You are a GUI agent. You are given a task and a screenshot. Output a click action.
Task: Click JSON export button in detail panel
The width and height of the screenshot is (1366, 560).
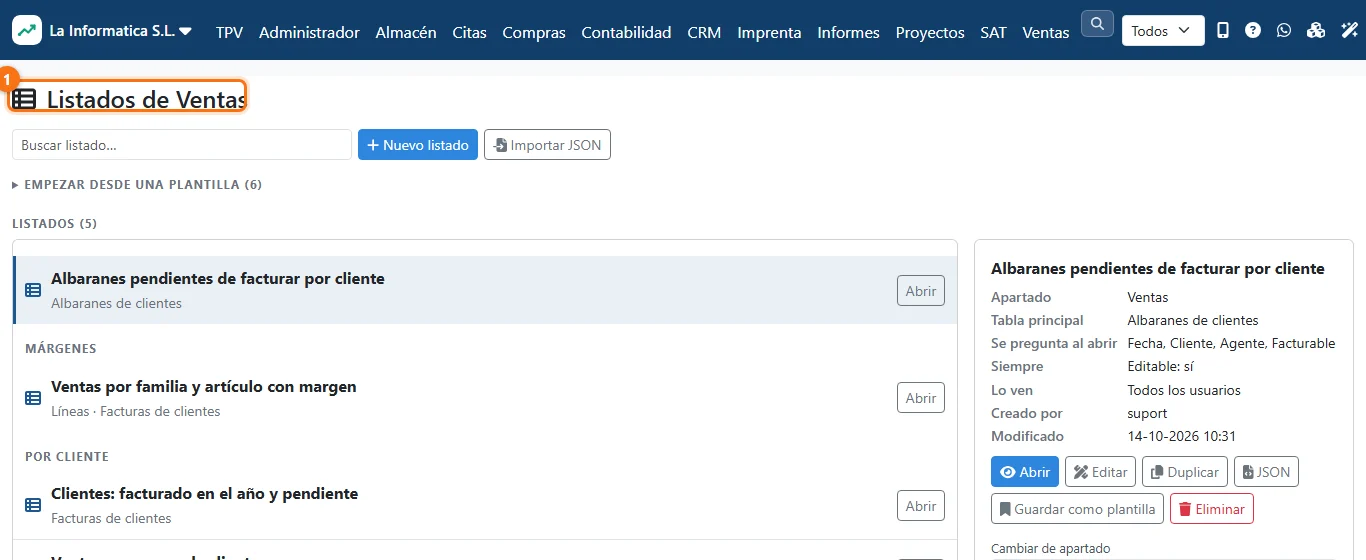[x=1266, y=472]
